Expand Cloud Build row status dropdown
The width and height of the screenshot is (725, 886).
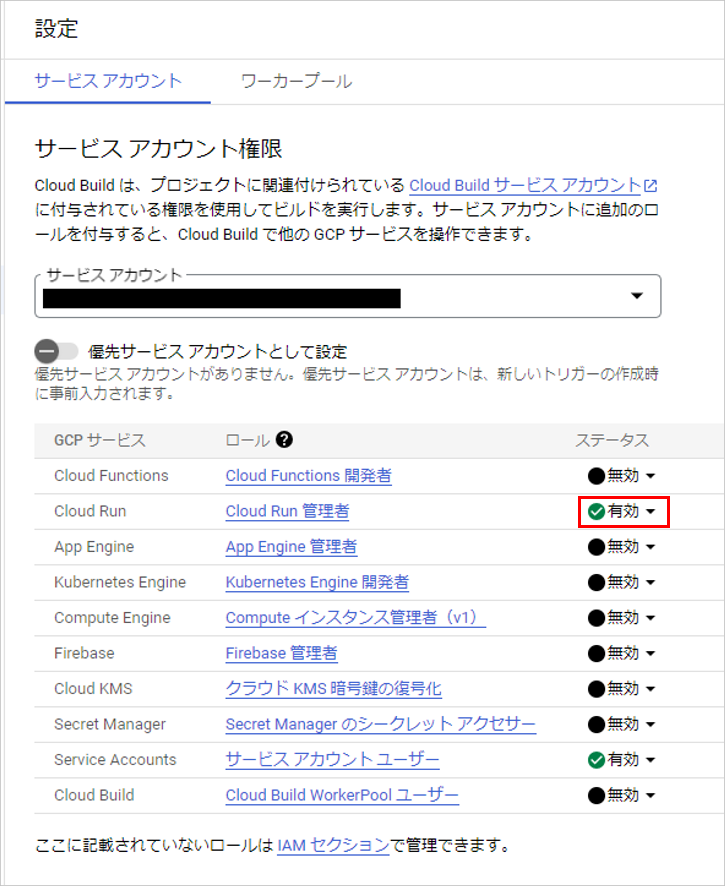tap(622, 796)
